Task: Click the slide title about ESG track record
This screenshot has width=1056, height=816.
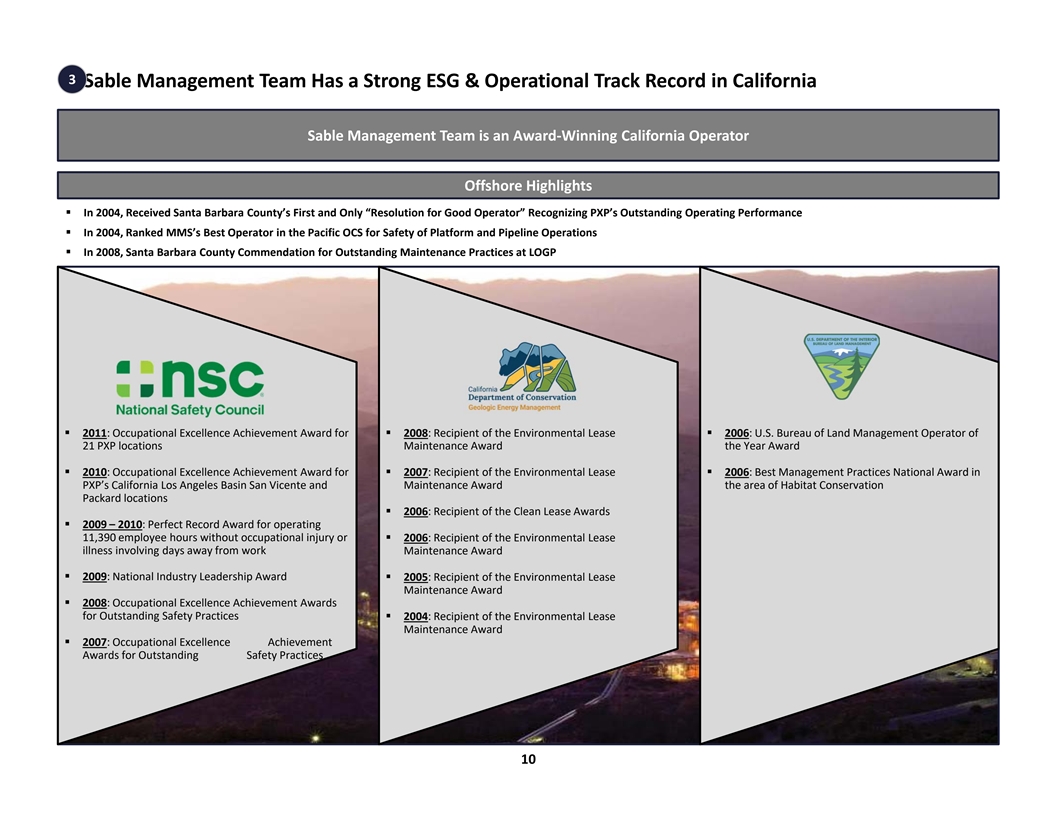Action: click(450, 81)
